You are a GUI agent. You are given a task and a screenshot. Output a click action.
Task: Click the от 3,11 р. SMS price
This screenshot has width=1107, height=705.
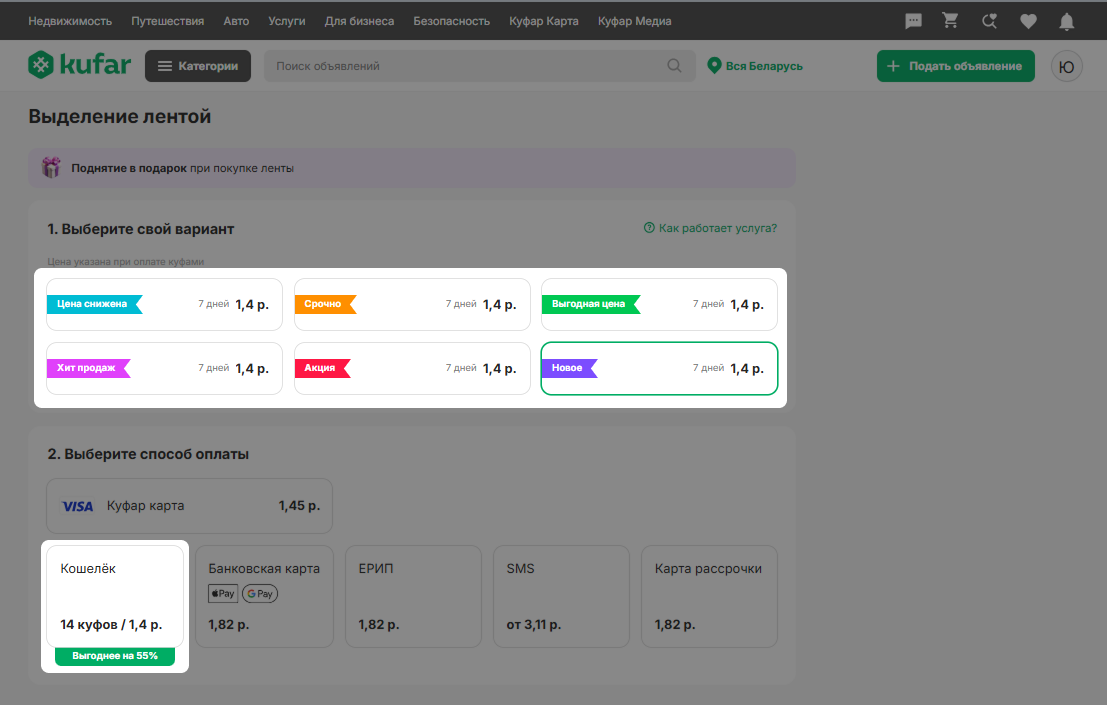534,625
